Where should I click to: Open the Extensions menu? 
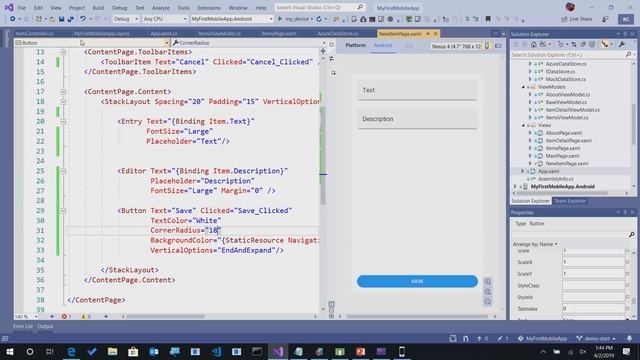(x=209, y=8)
